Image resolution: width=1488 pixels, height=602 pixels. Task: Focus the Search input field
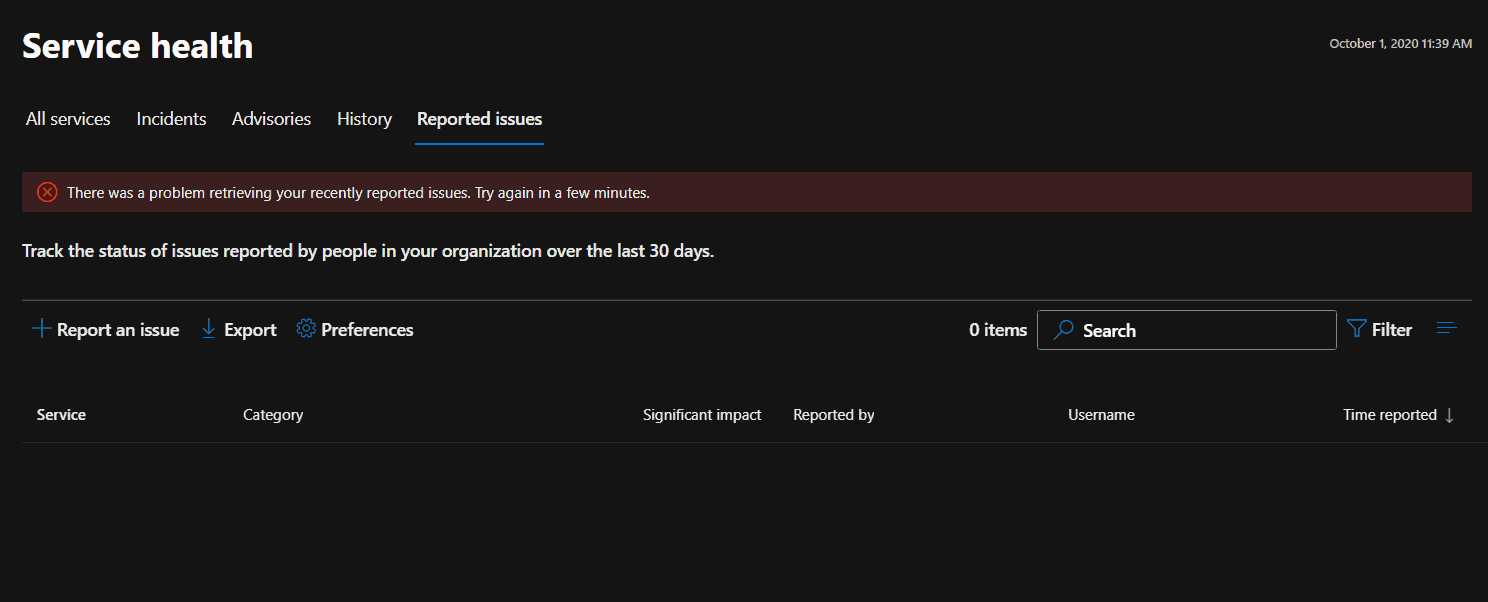point(1186,330)
